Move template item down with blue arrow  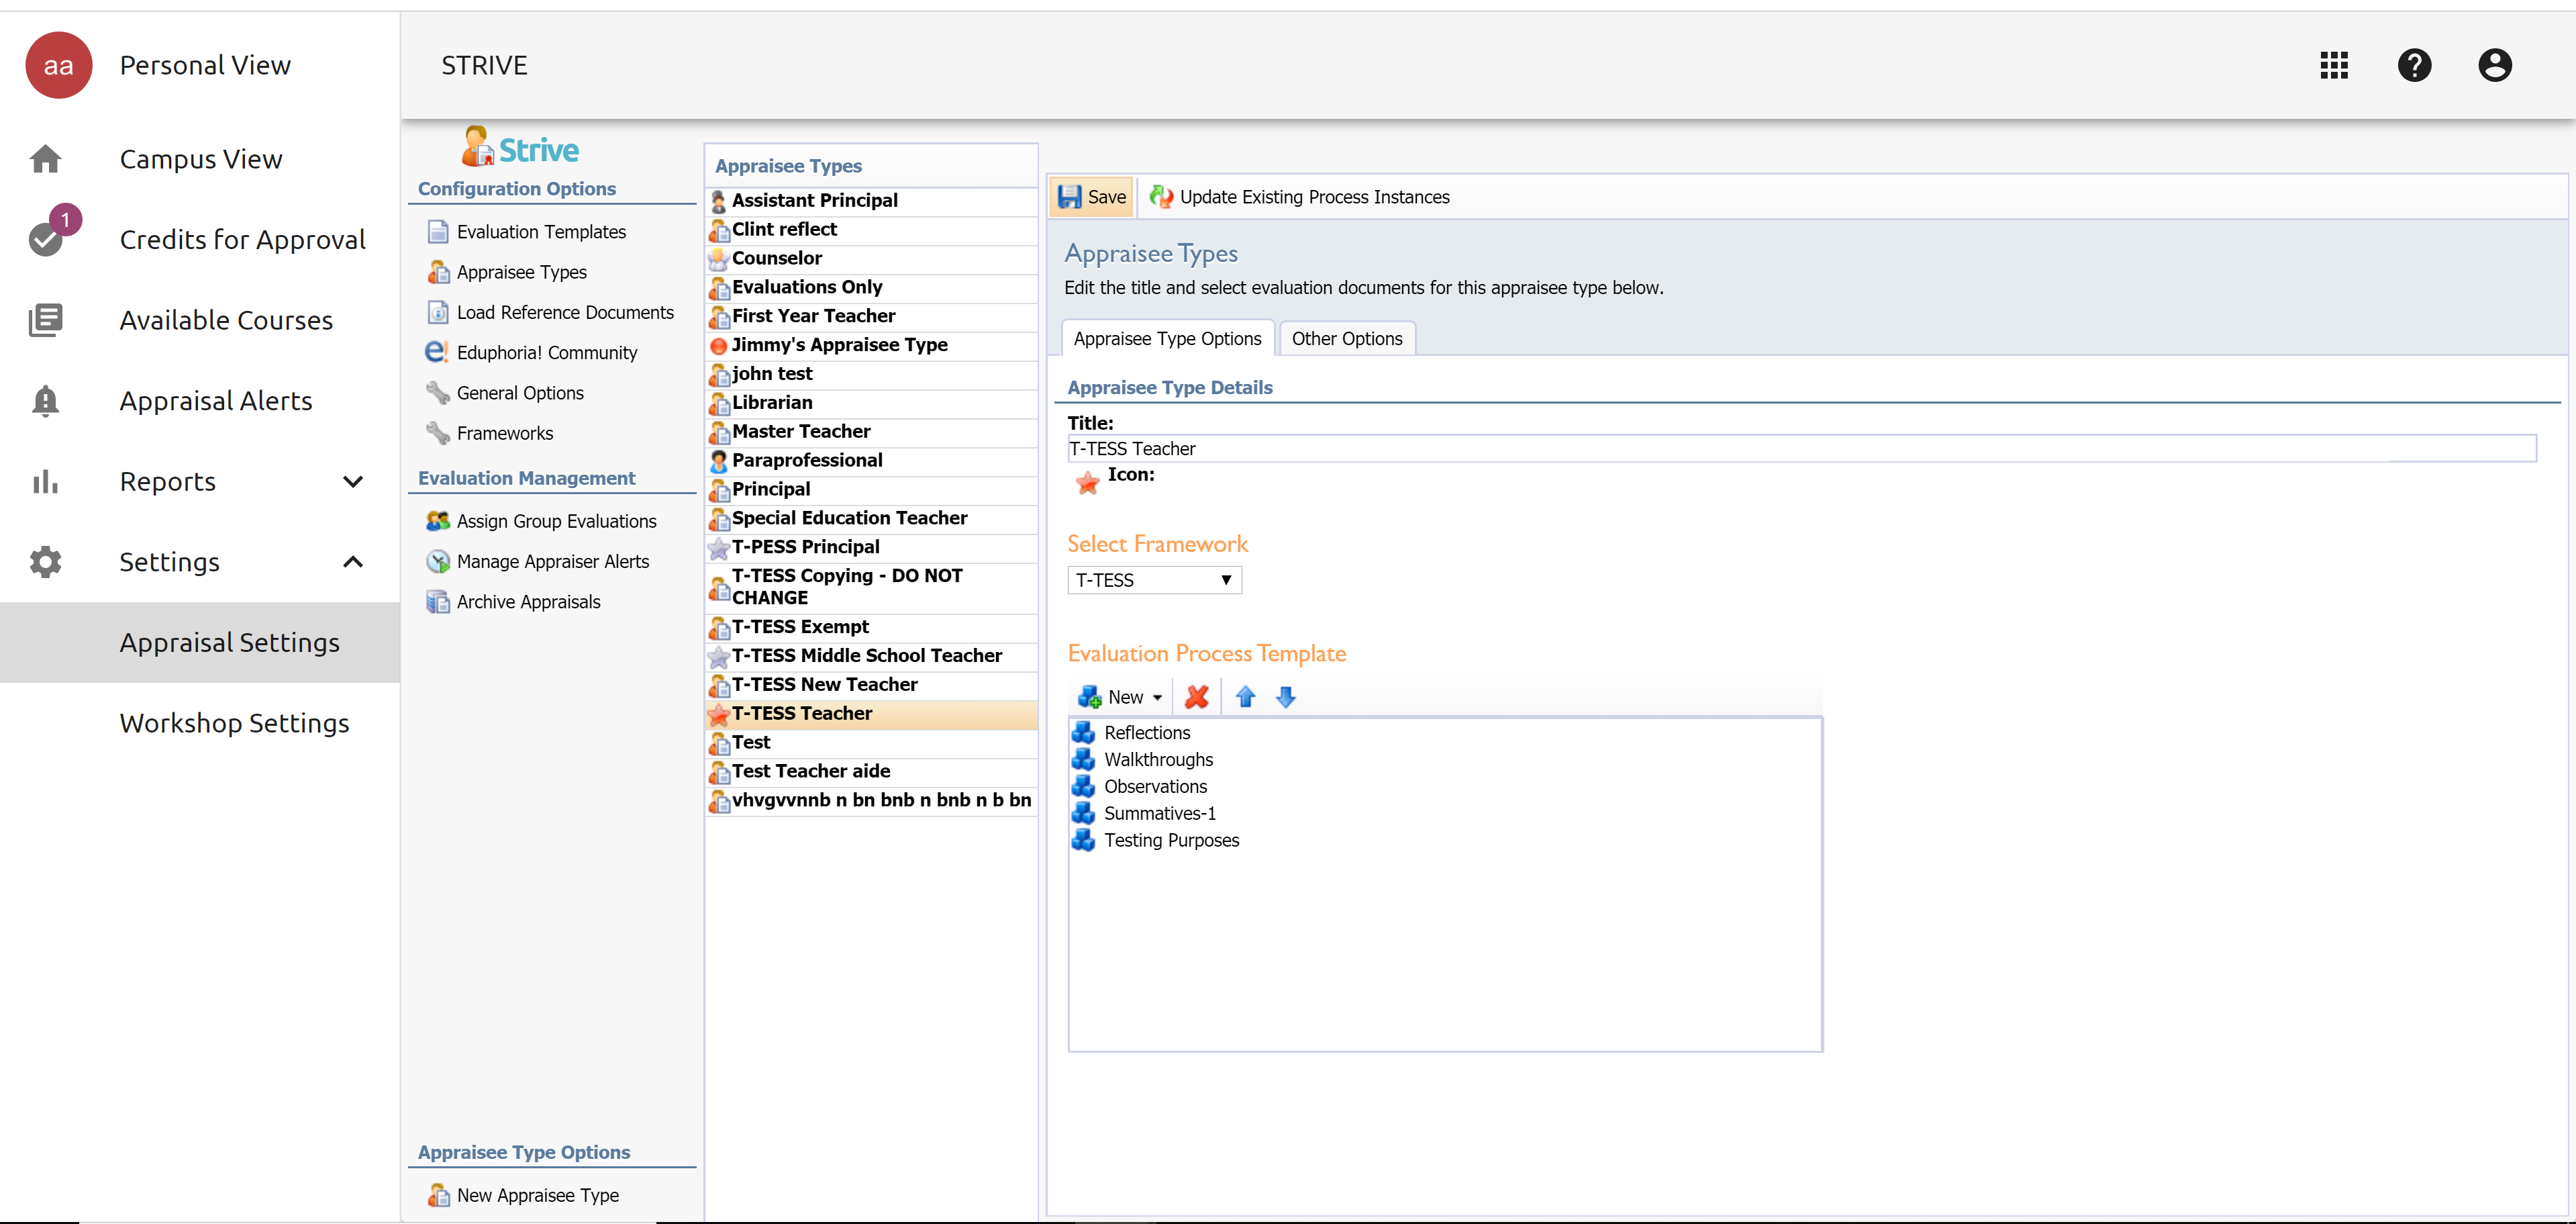pyautogui.click(x=1286, y=697)
